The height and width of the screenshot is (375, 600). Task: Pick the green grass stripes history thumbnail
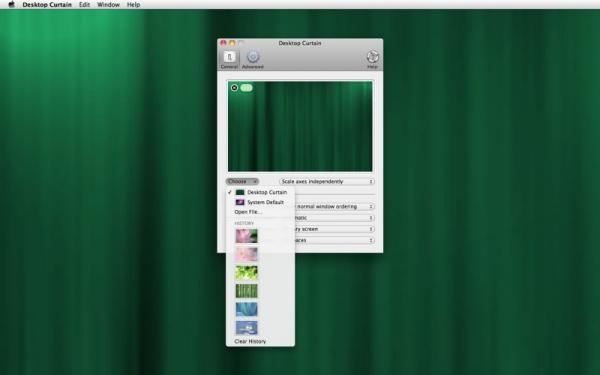[246, 291]
